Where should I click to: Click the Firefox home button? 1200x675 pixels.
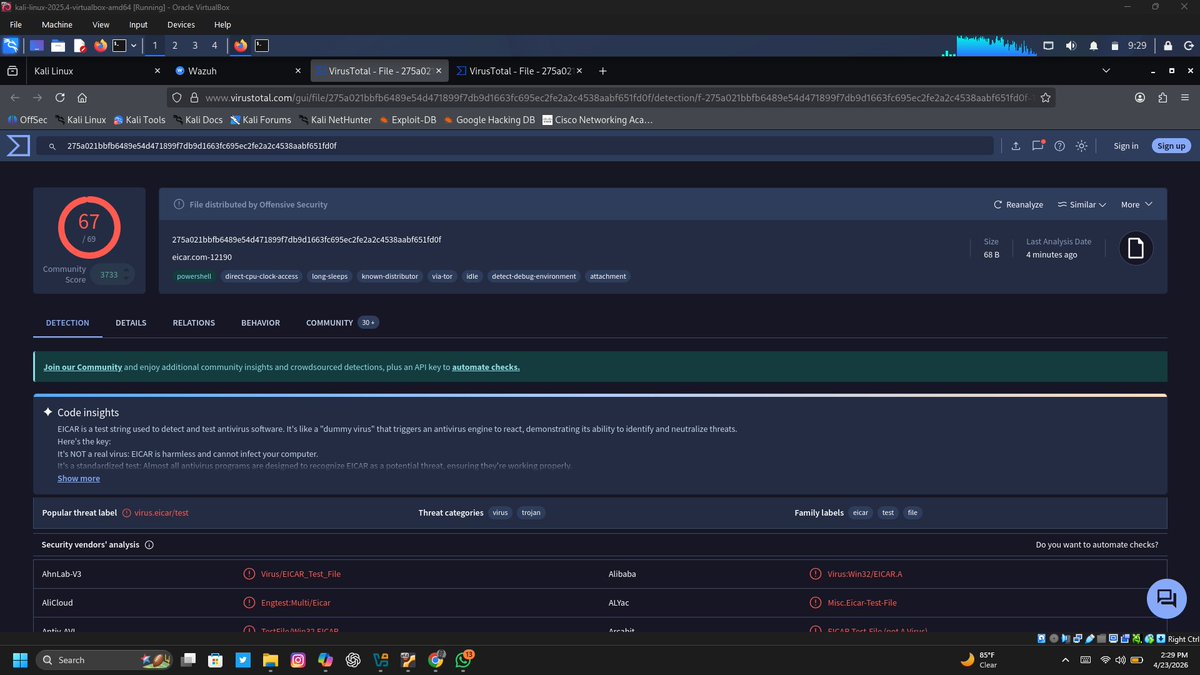(x=82, y=98)
